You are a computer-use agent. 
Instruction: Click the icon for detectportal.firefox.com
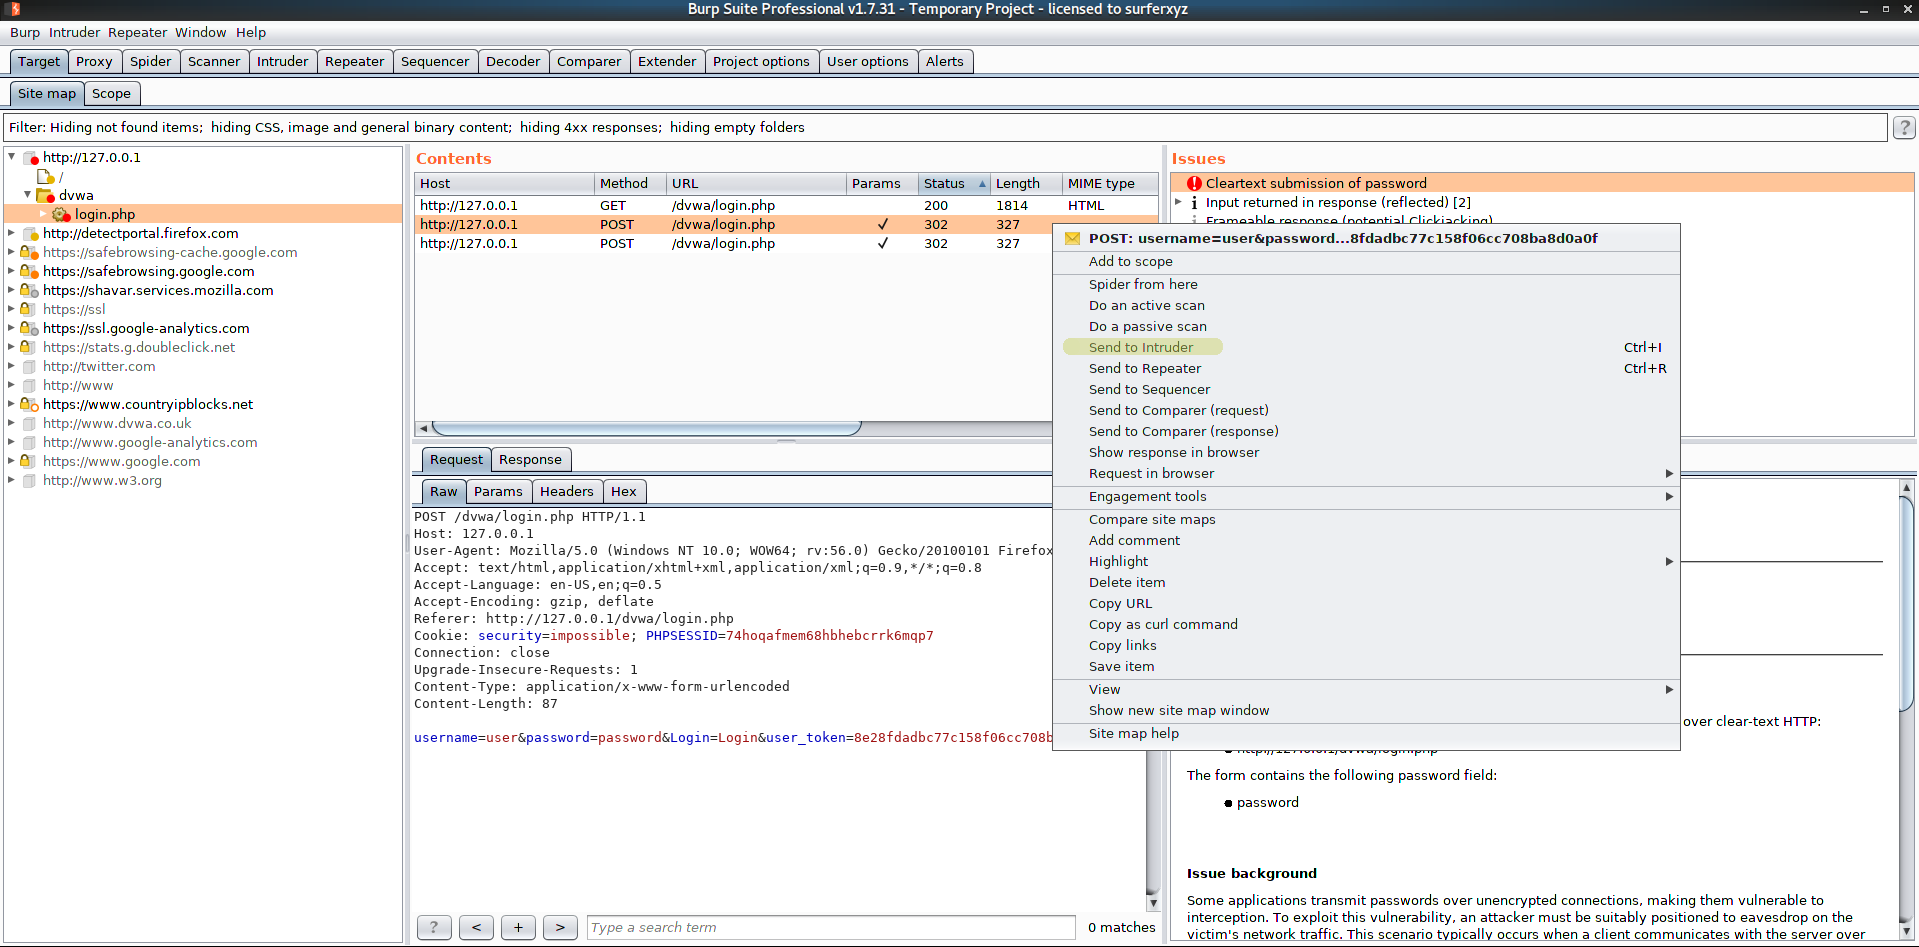pyautogui.click(x=29, y=233)
